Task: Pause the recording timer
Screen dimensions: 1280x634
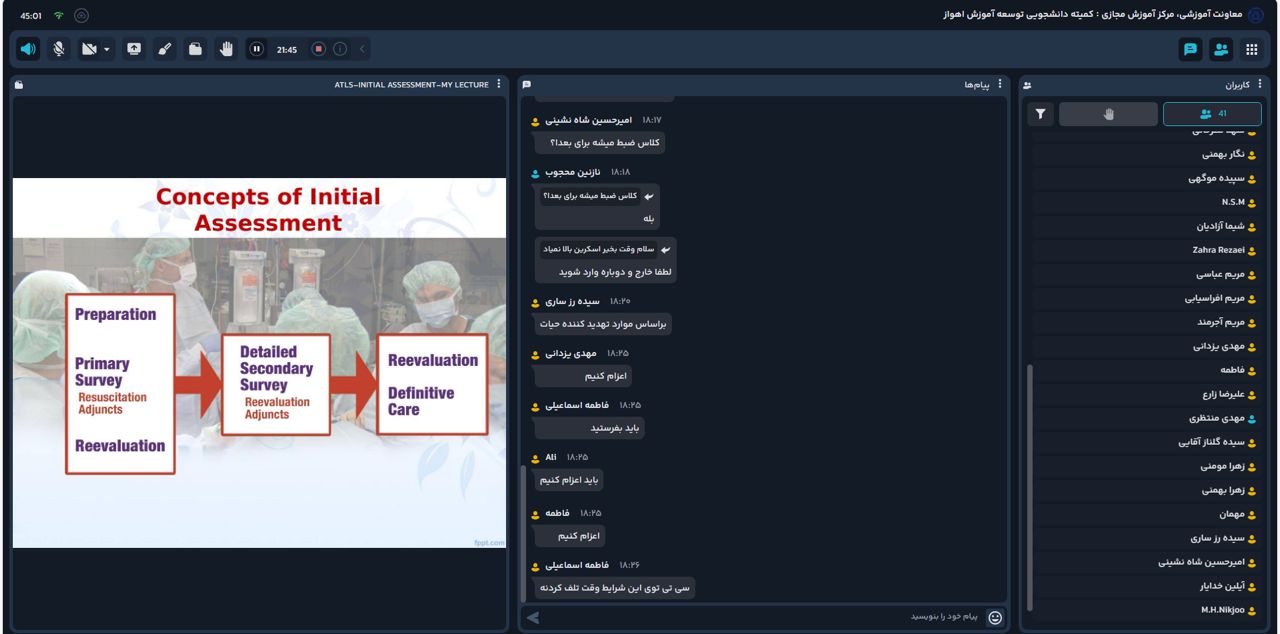Action: [x=256, y=48]
